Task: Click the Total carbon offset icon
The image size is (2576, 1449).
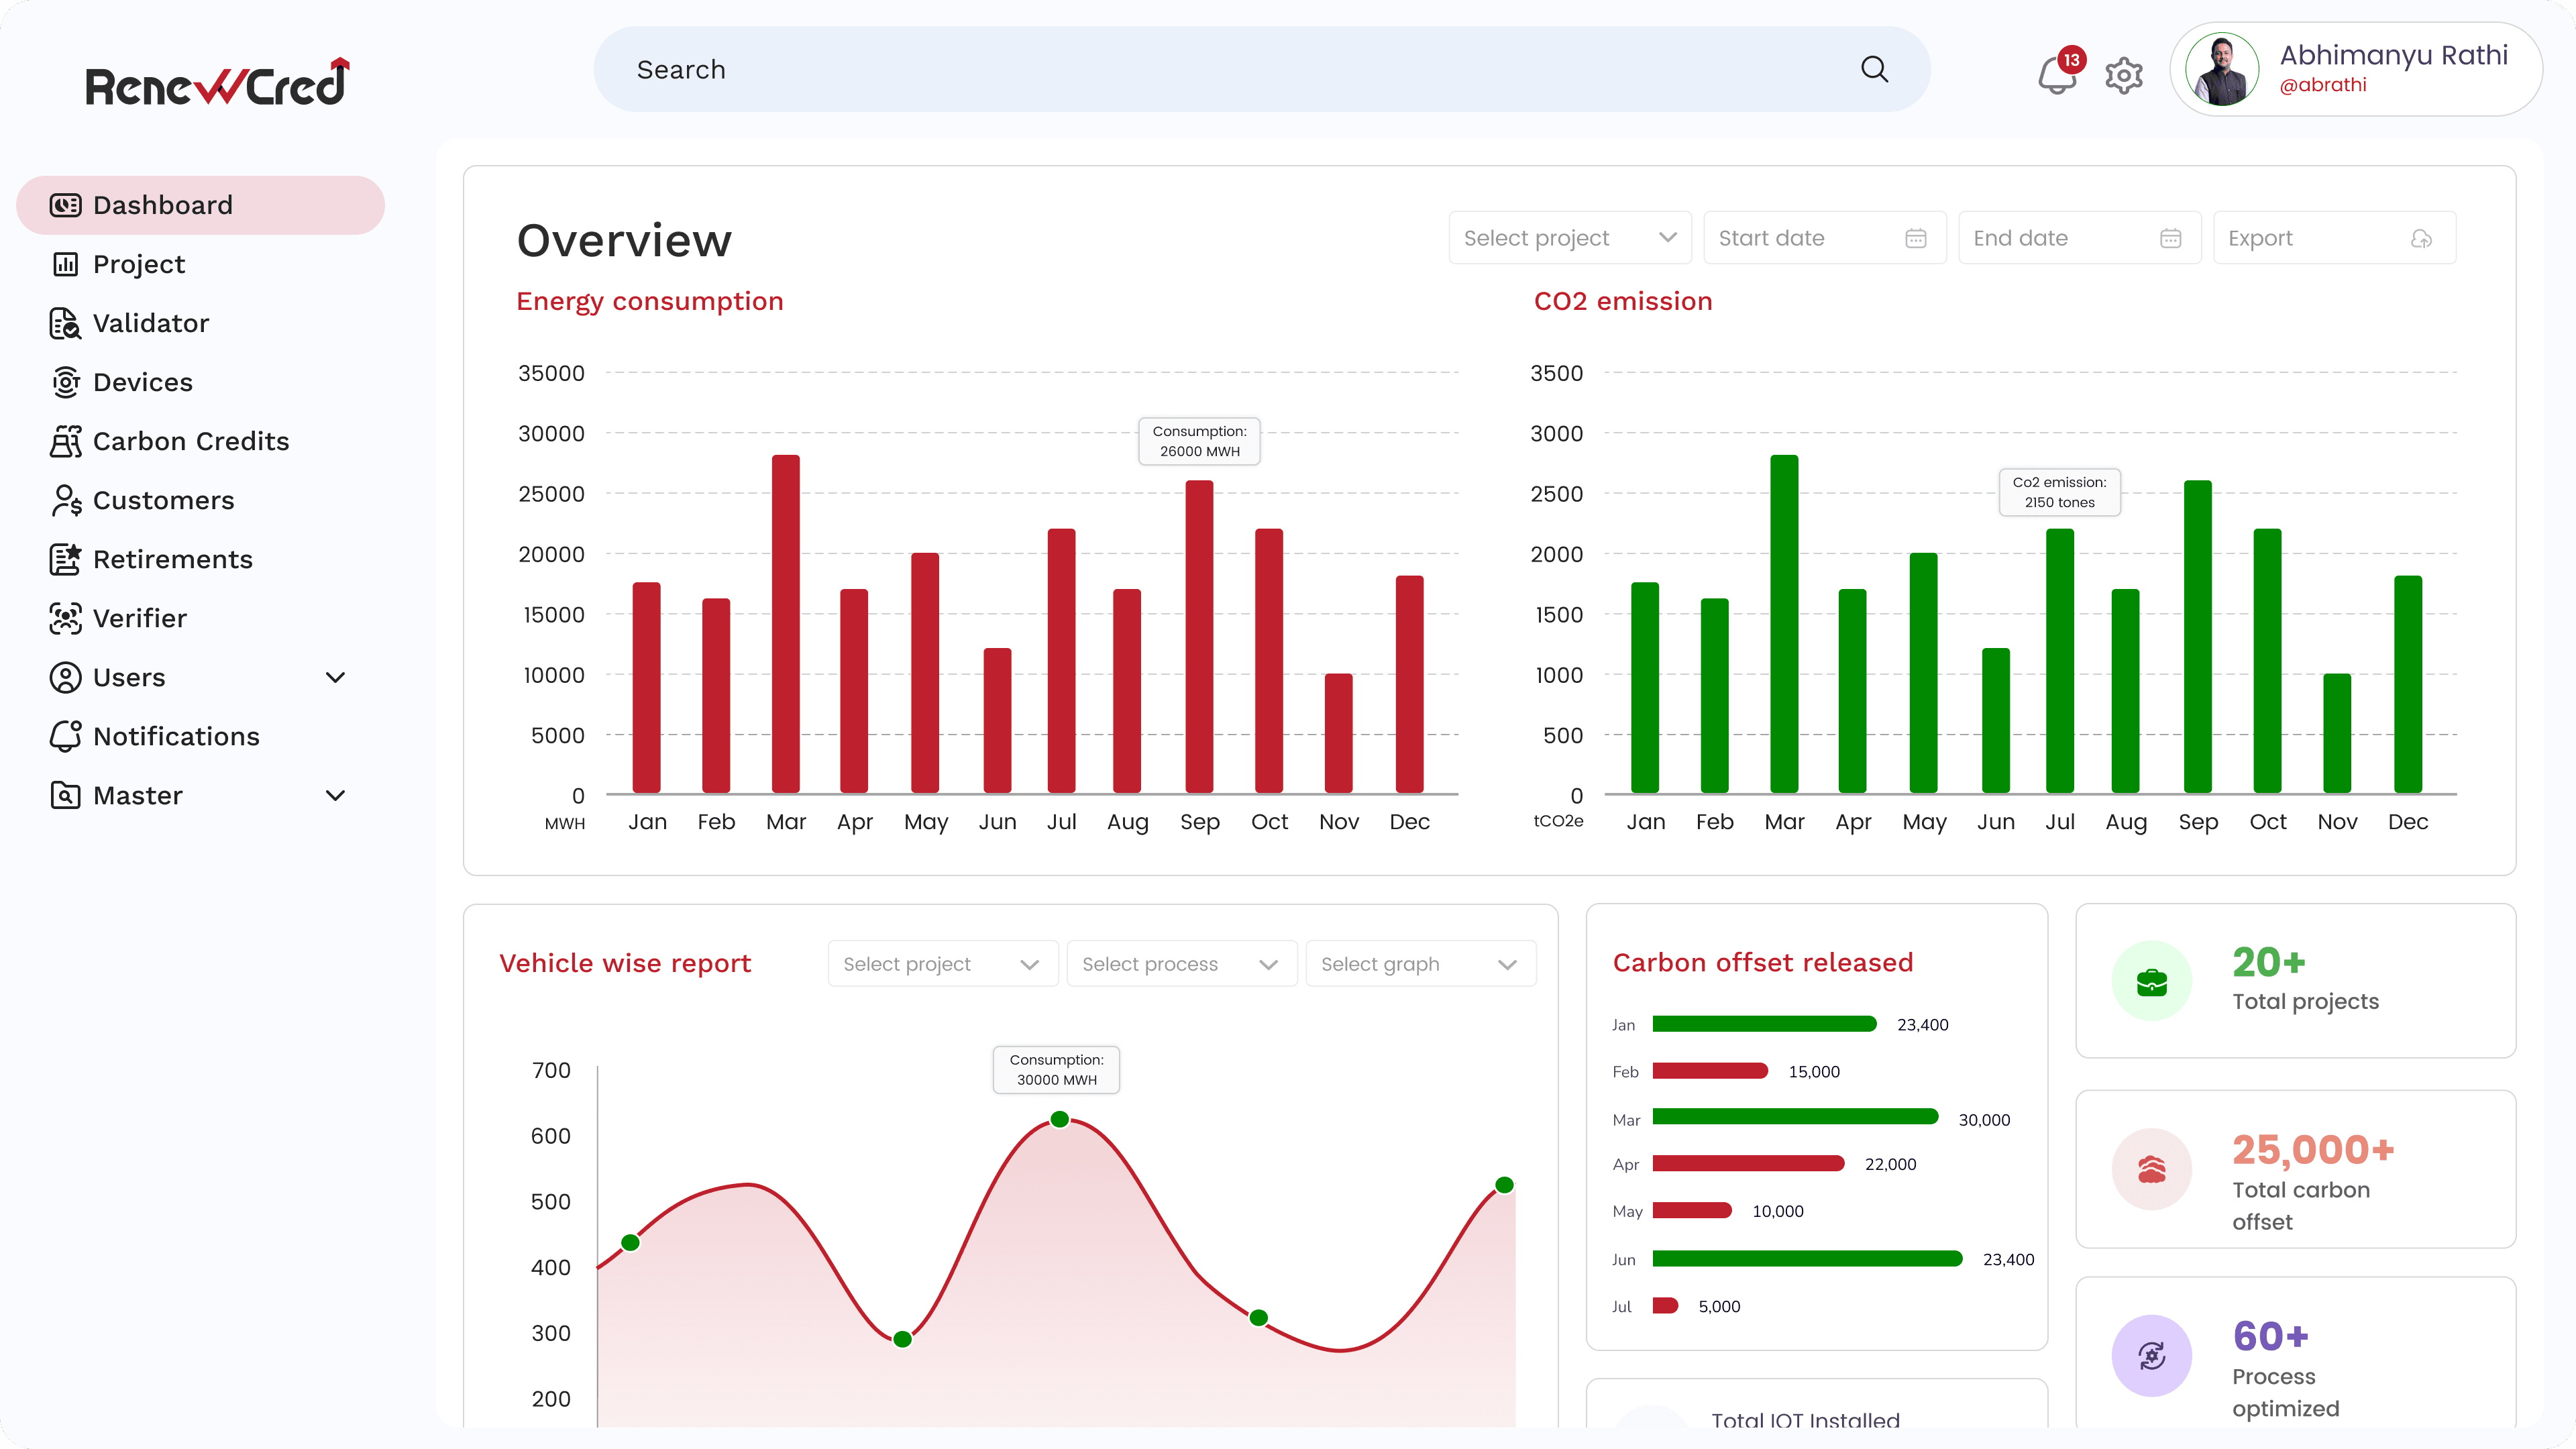Action: [2151, 1168]
